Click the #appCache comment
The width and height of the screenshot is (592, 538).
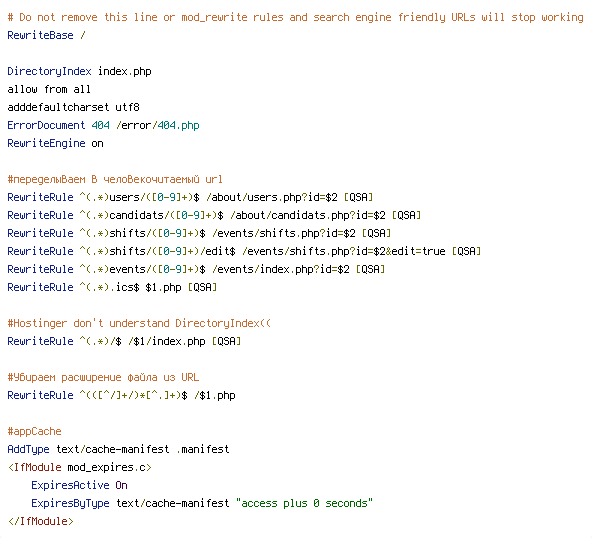[x=34, y=431]
